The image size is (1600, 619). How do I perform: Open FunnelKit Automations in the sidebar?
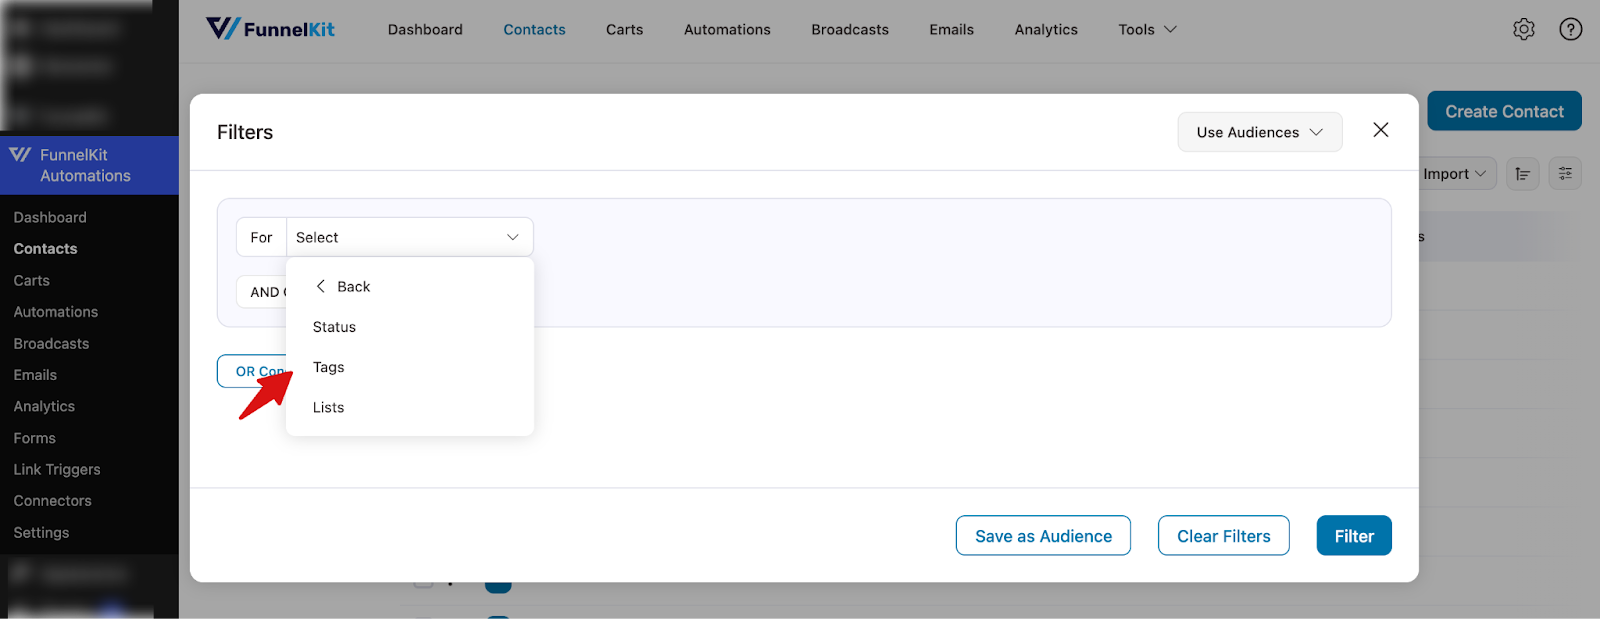pyautogui.click(x=89, y=165)
